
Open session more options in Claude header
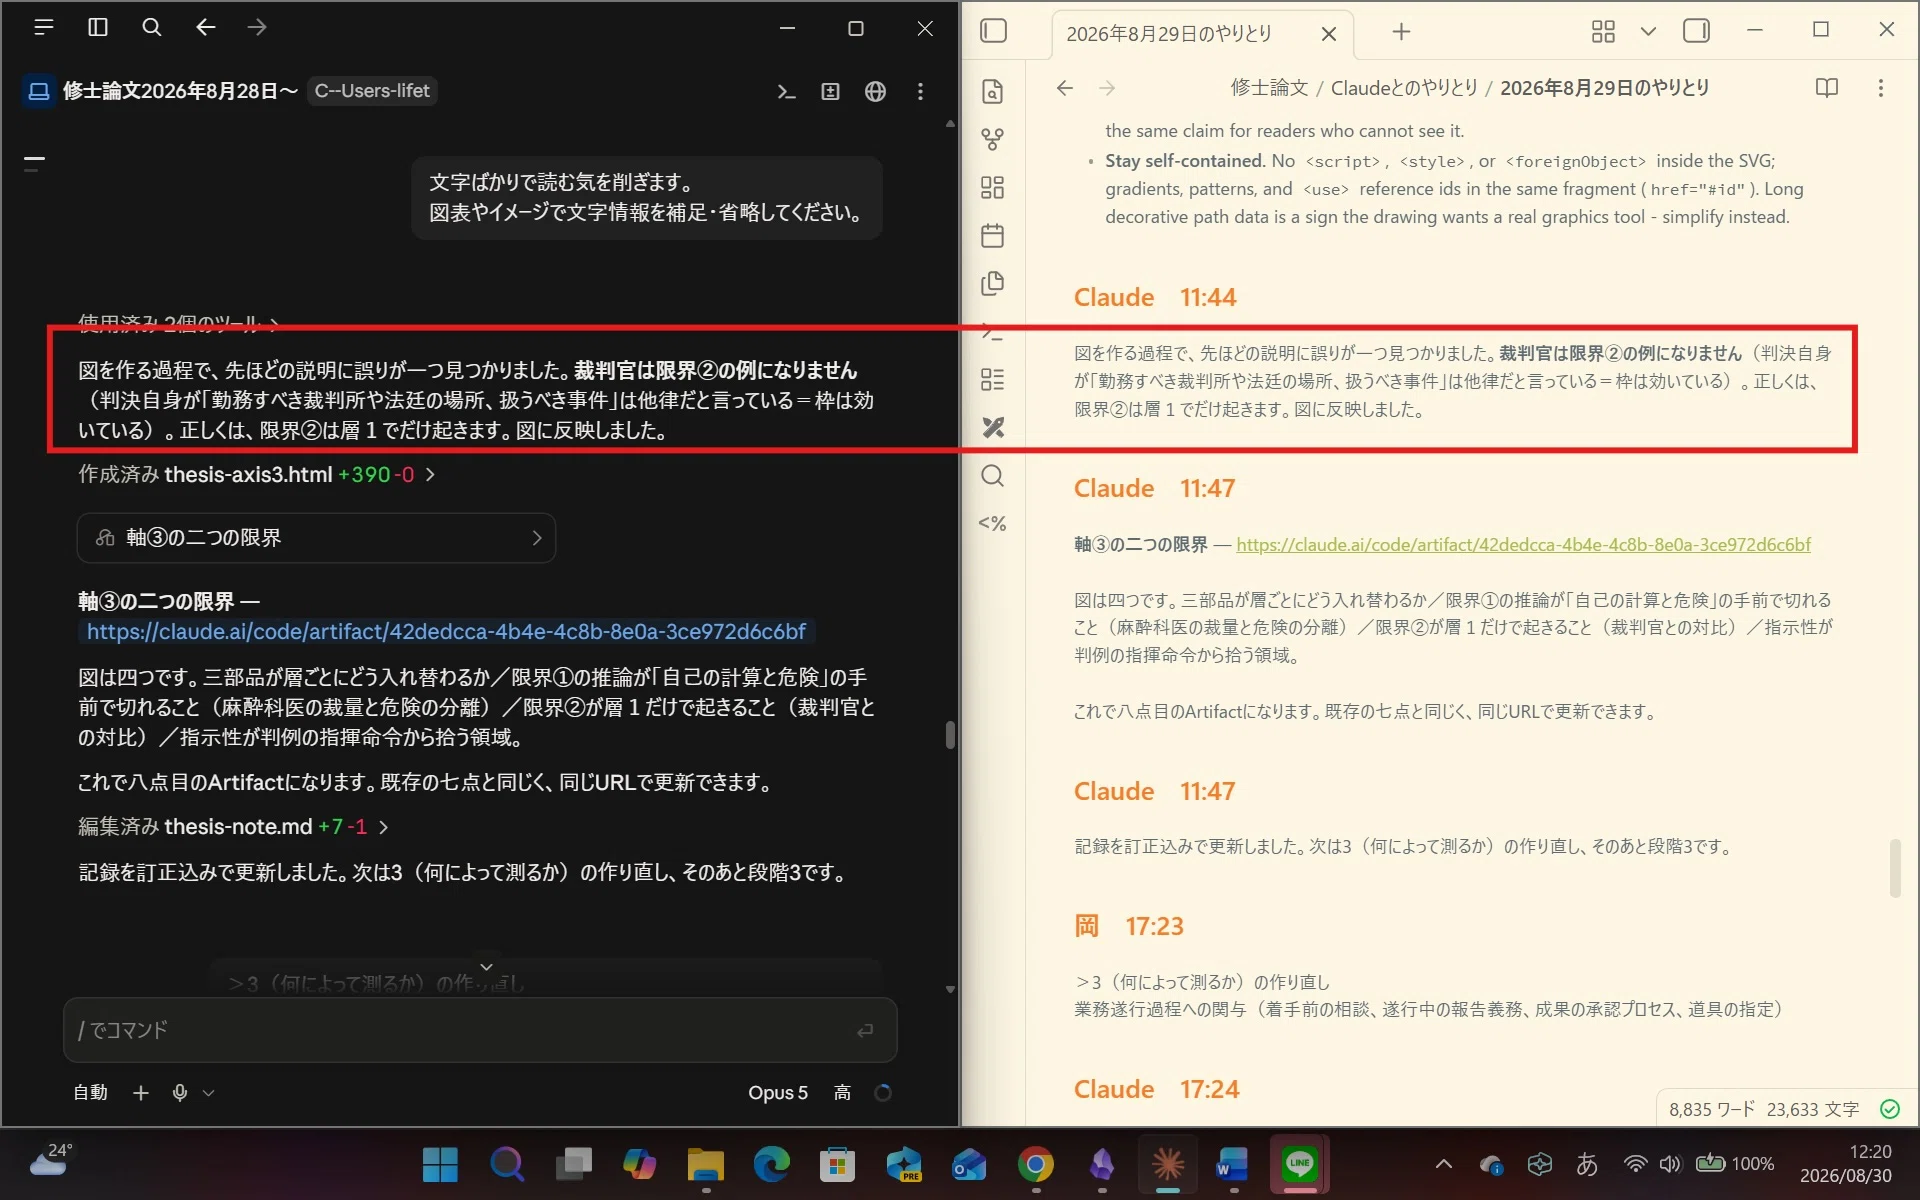[920, 91]
